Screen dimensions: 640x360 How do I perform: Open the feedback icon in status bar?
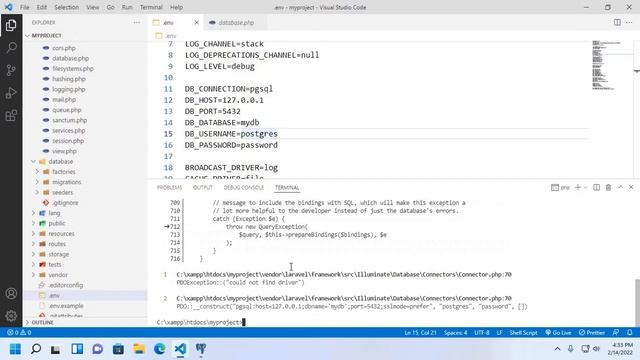coord(616,333)
